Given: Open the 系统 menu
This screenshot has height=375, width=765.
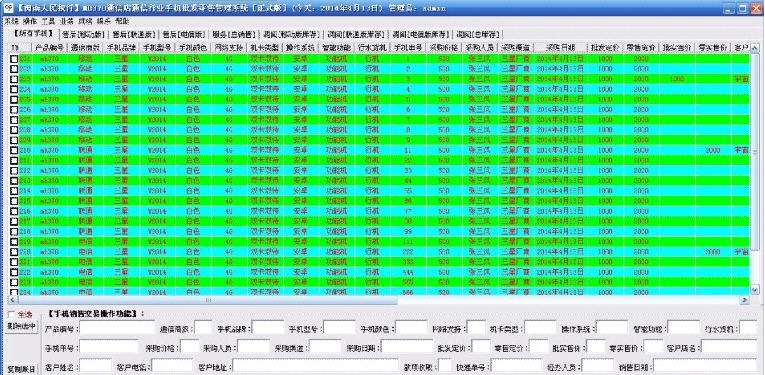Looking at the screenshot, I should (11, 21).
